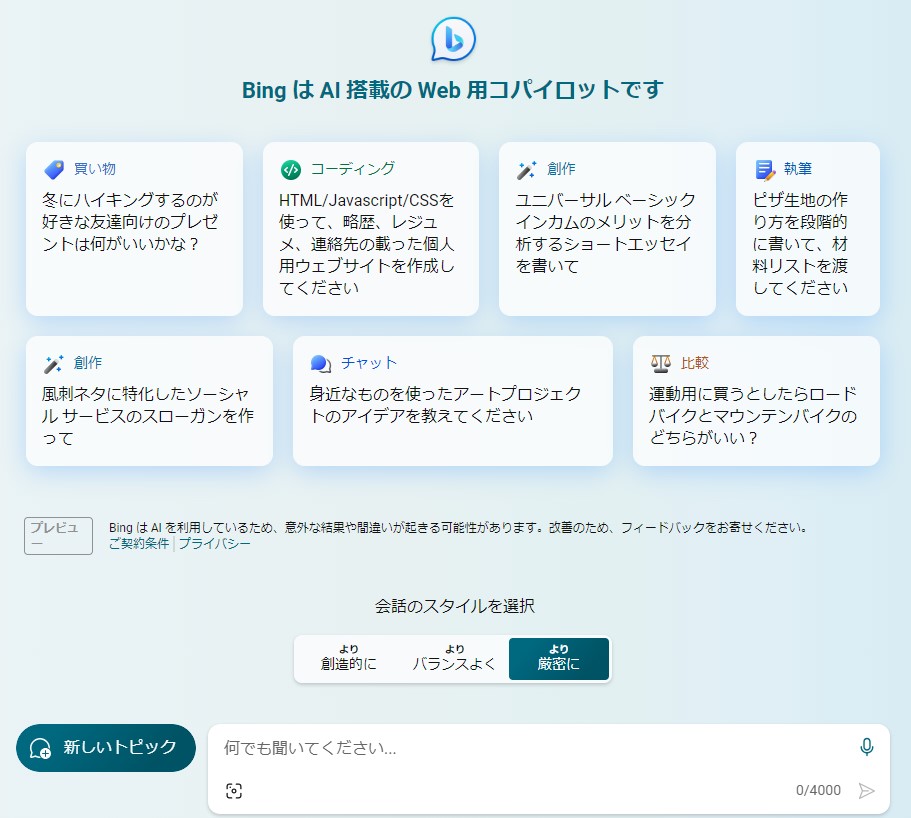Start a new topic with 新しいトピック button
Screen dimensions: 911x818
(x=106, y=748)
